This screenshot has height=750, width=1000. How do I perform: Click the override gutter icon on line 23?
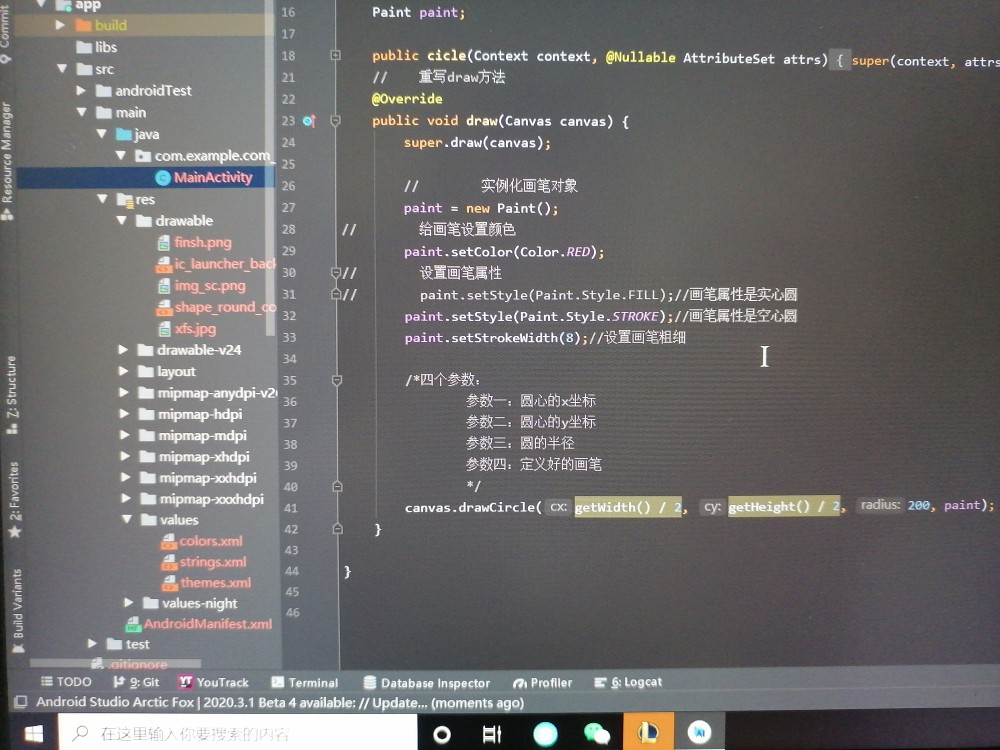(x=309, y=121)
